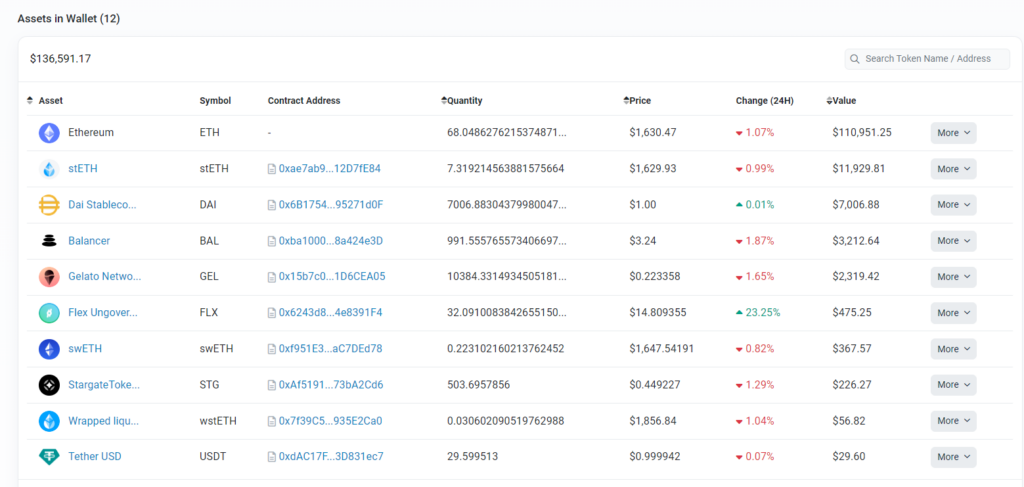Click the contract file icon beside 0x6B1754...95271d0F
1024x487 pixels.
point(272,205)
